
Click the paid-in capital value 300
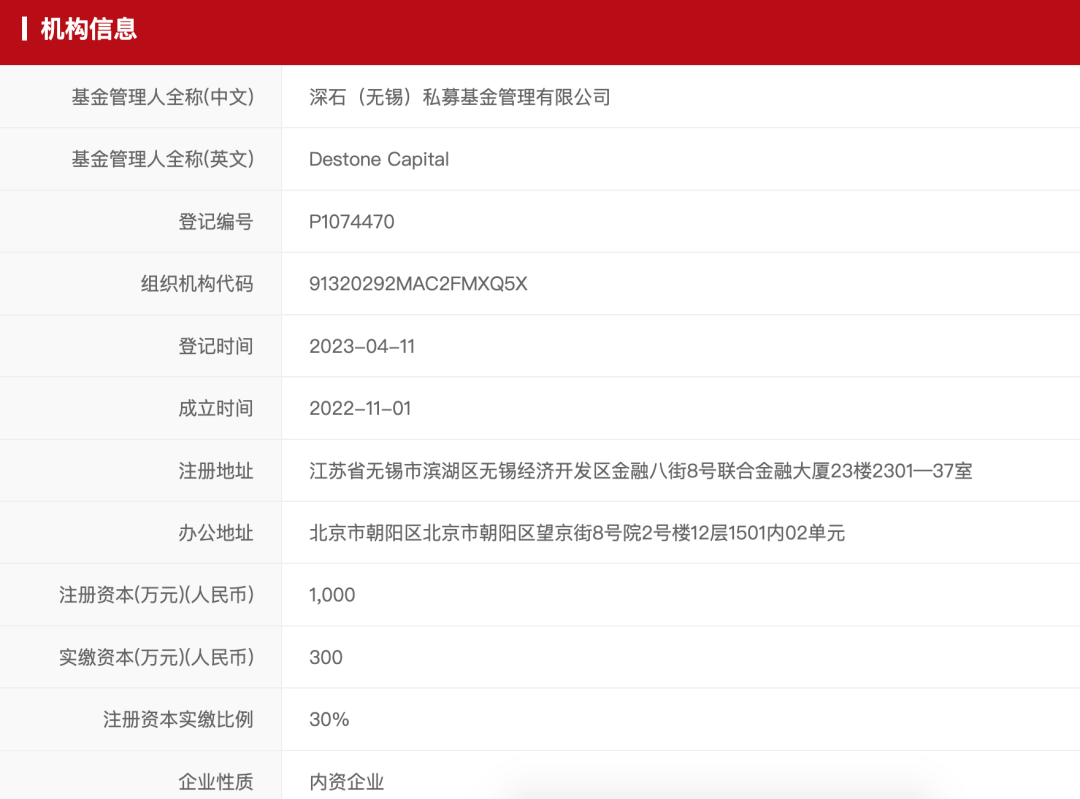327,657
